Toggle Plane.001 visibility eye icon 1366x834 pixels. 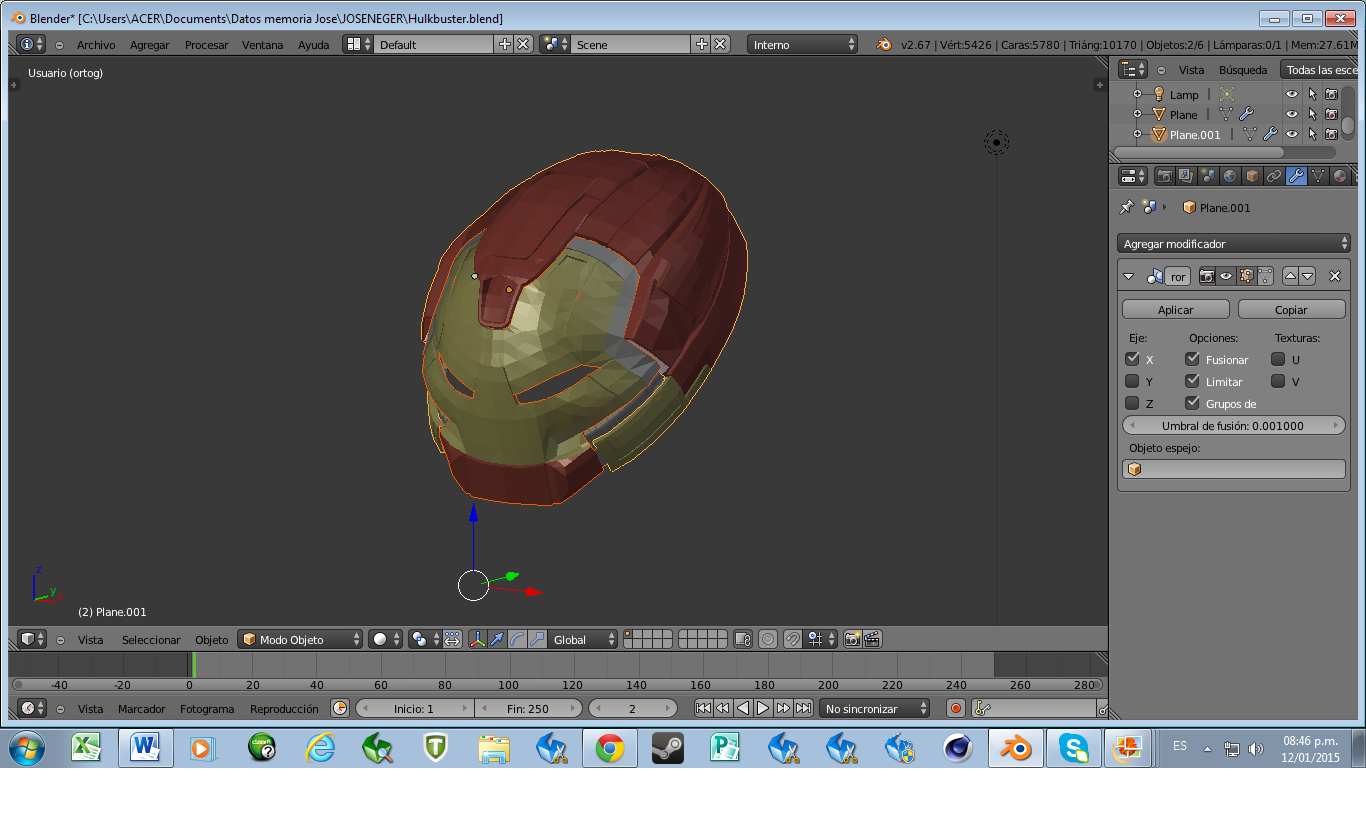click(x=1292, y=134)
